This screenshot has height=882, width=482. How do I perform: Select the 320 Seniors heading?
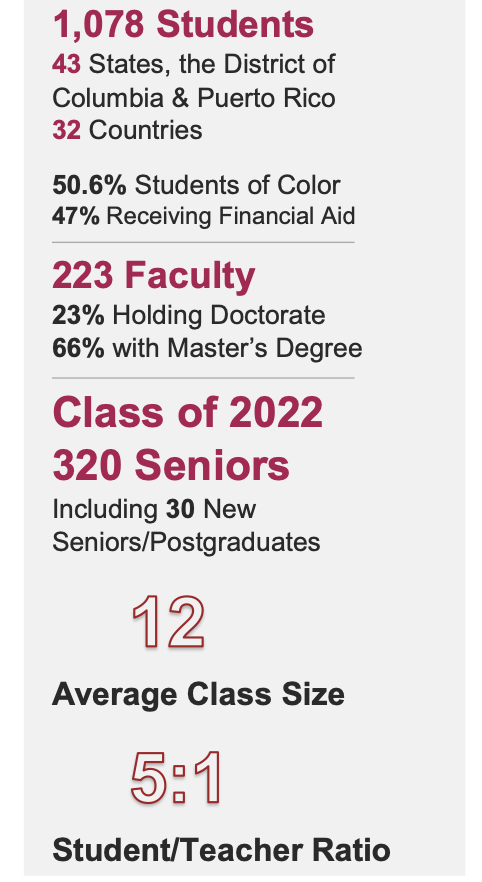point(171,465)
